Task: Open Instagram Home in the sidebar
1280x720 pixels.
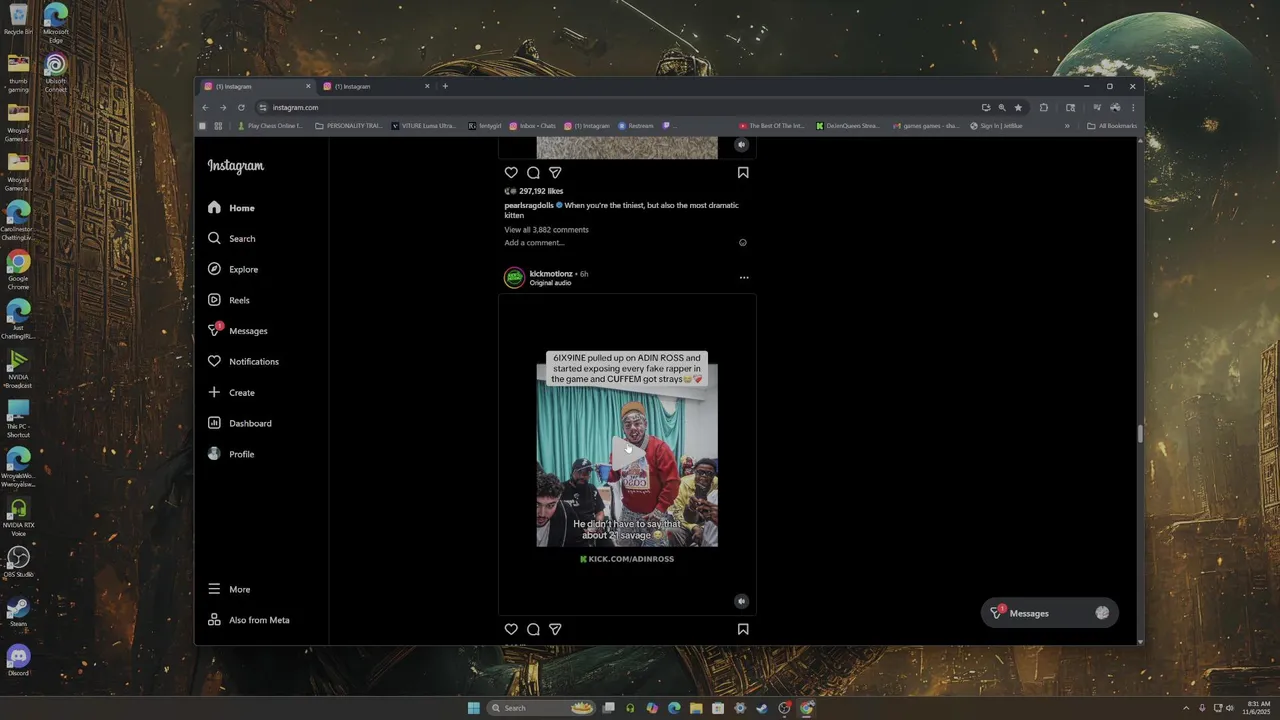Action: point(231,208)
